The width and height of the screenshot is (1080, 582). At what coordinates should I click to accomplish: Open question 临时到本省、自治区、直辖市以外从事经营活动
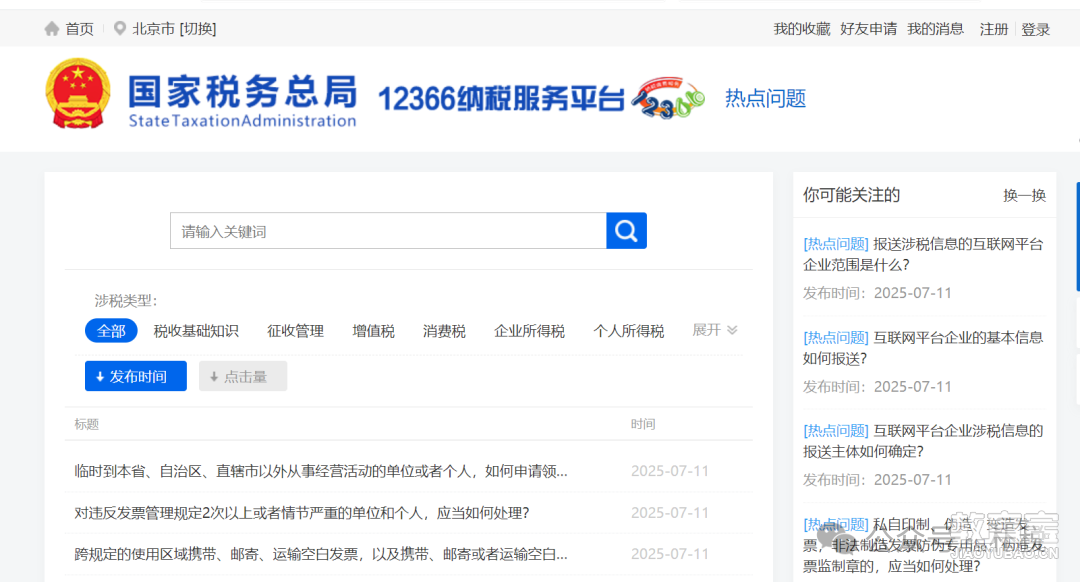pos(321,471)
